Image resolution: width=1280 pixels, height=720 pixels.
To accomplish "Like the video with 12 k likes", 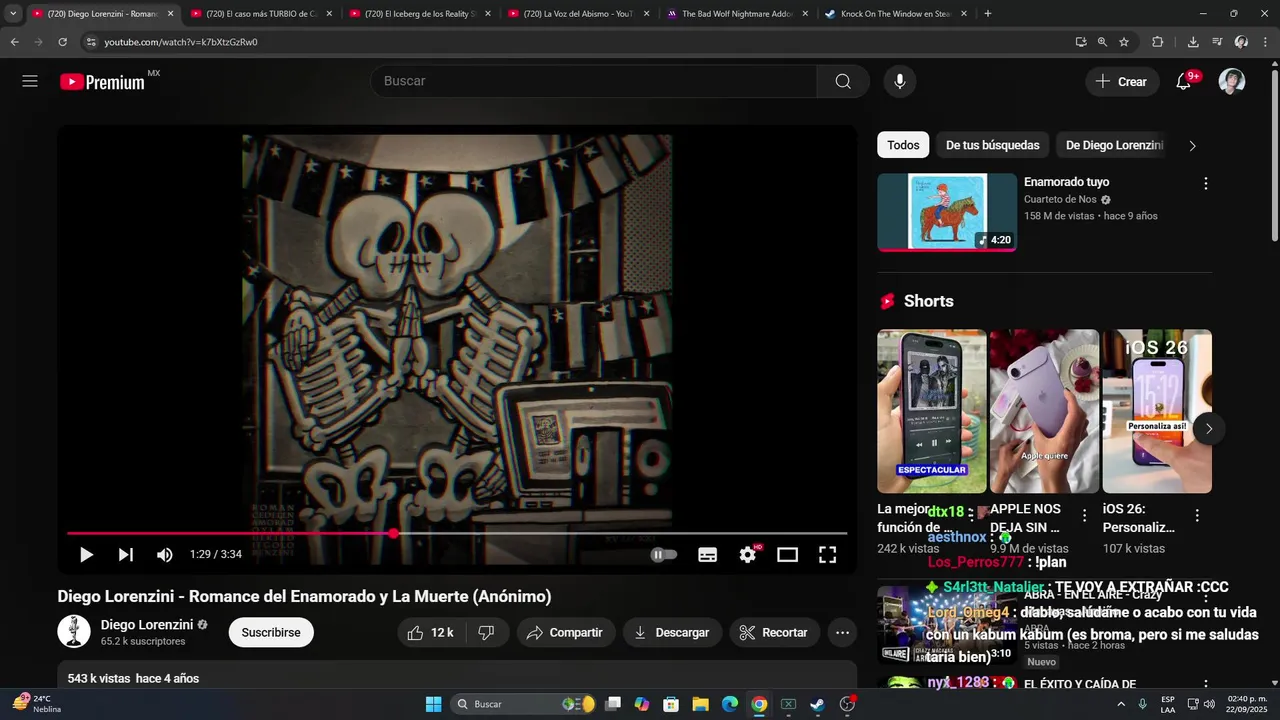I will [432, 633].
